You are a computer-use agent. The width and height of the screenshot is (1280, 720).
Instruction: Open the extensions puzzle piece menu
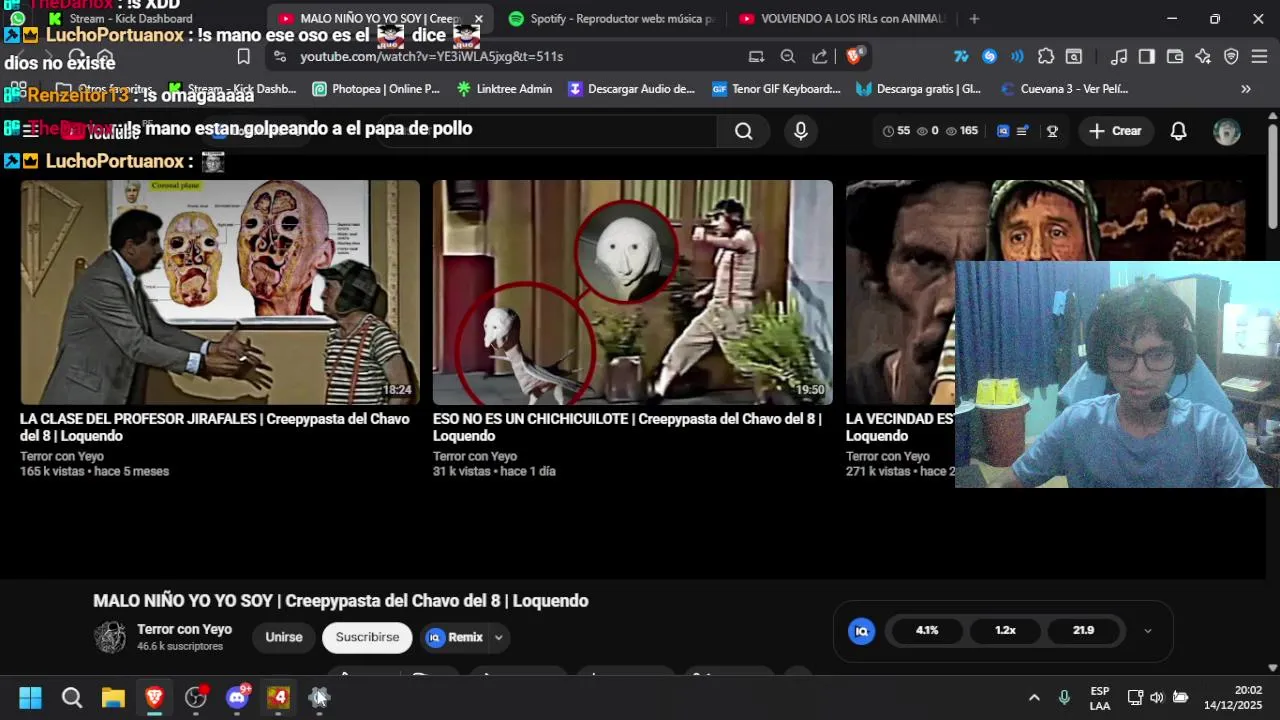[1046, 57]
